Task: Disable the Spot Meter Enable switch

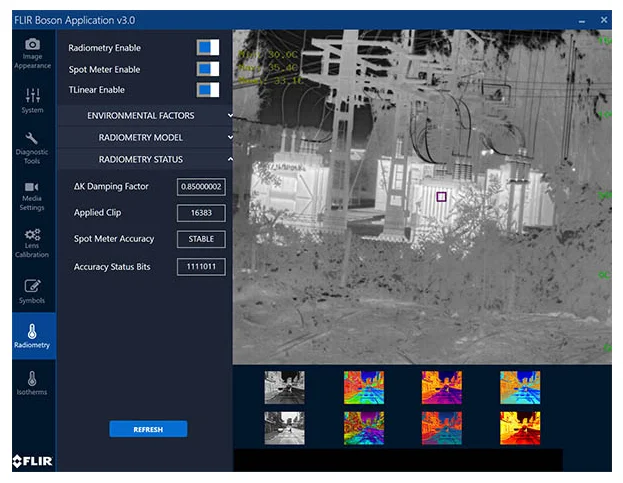Action: [x=207, y=69]
